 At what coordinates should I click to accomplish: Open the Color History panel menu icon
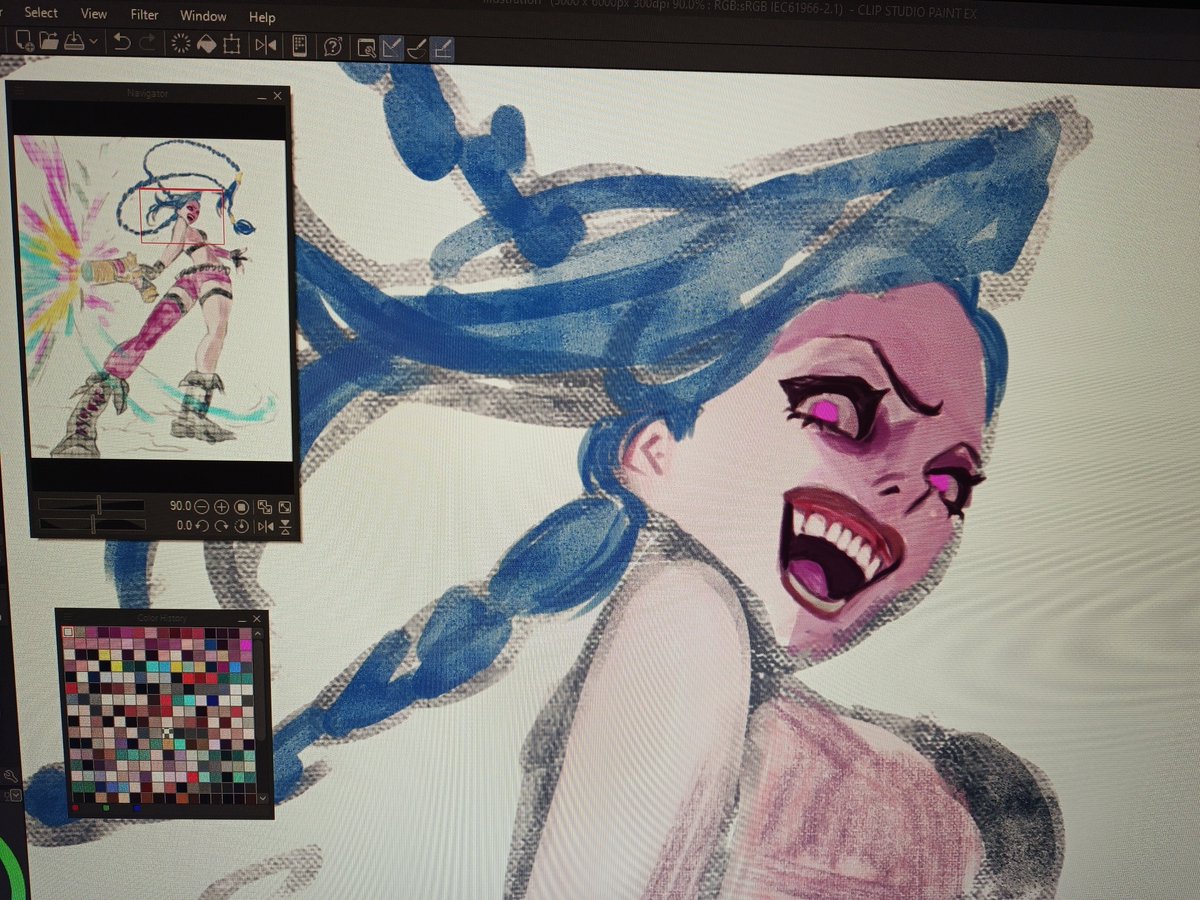[x=68, y=617]
